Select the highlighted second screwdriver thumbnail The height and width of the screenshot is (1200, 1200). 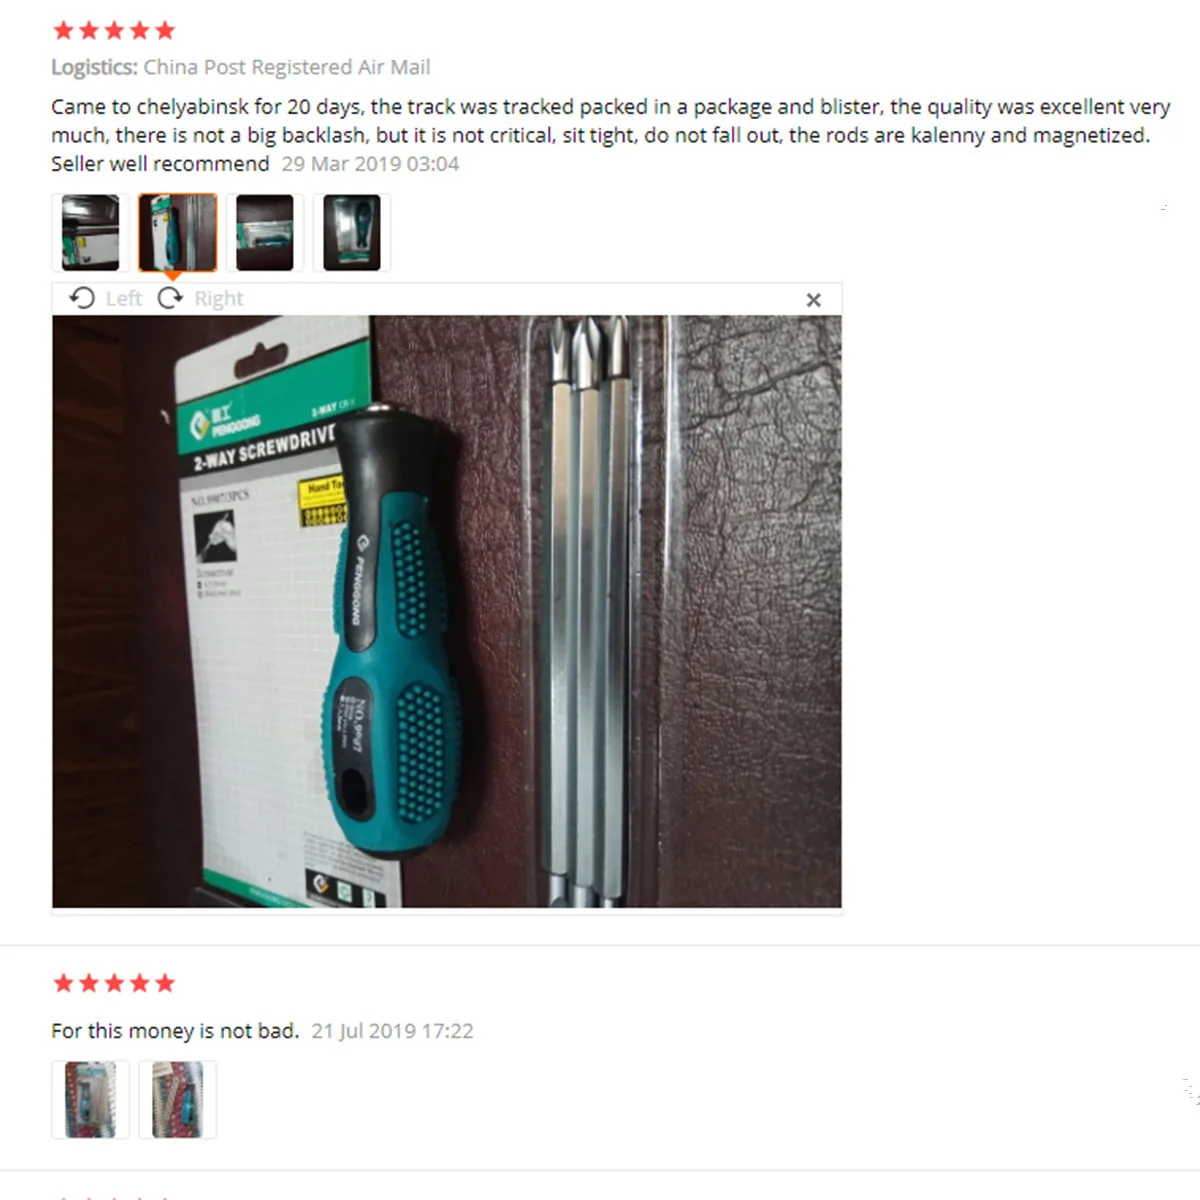coord(177,233)
